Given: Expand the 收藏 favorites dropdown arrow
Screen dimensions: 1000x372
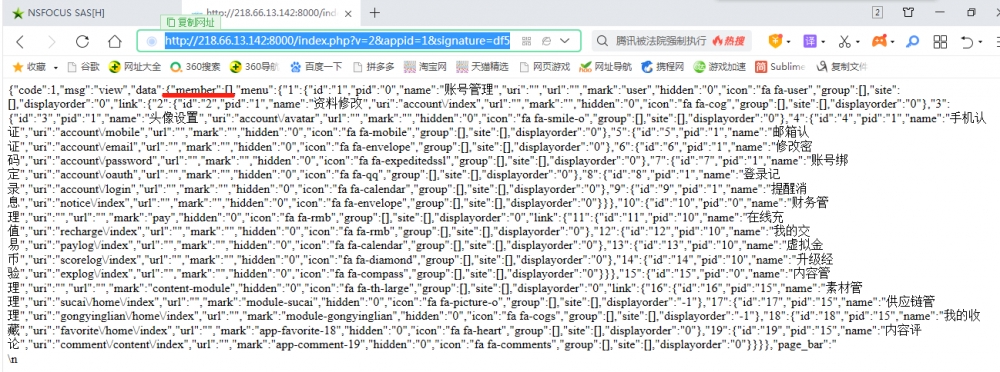Looking at the screenshot, I should (55, 67).
